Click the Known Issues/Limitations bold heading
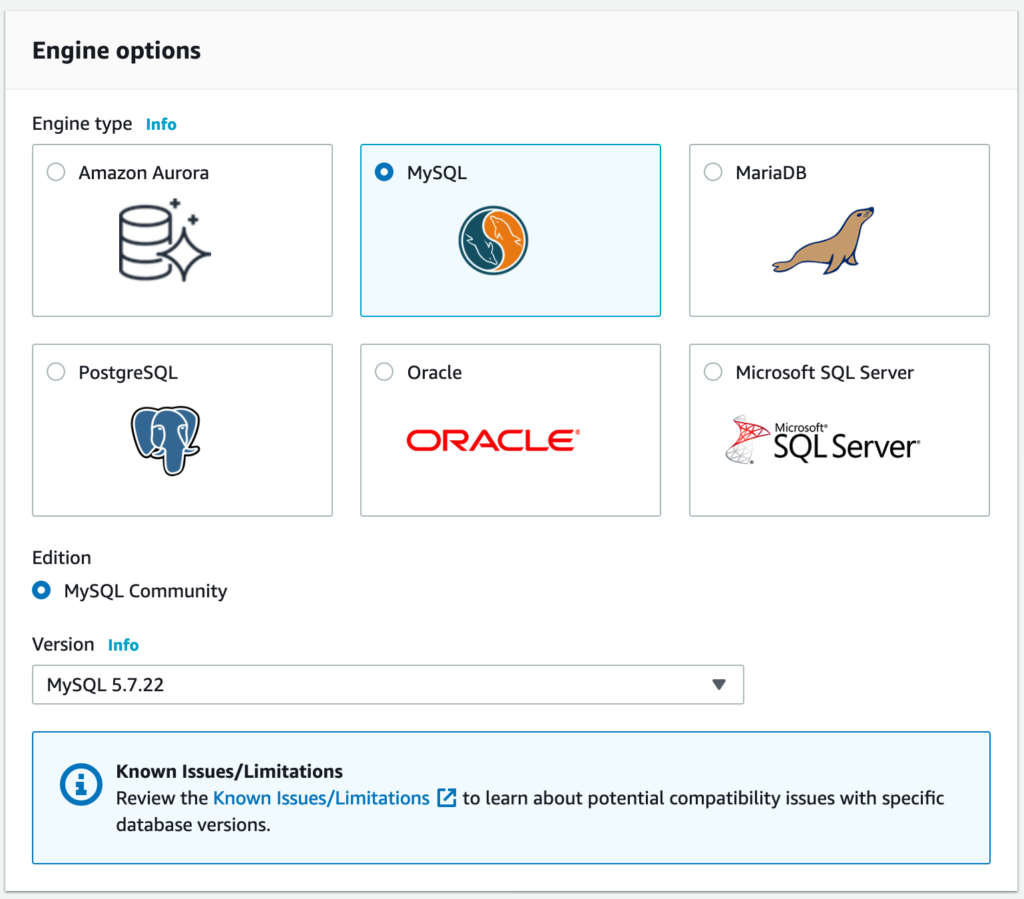The image size is (1024, 899). point(229,771)
